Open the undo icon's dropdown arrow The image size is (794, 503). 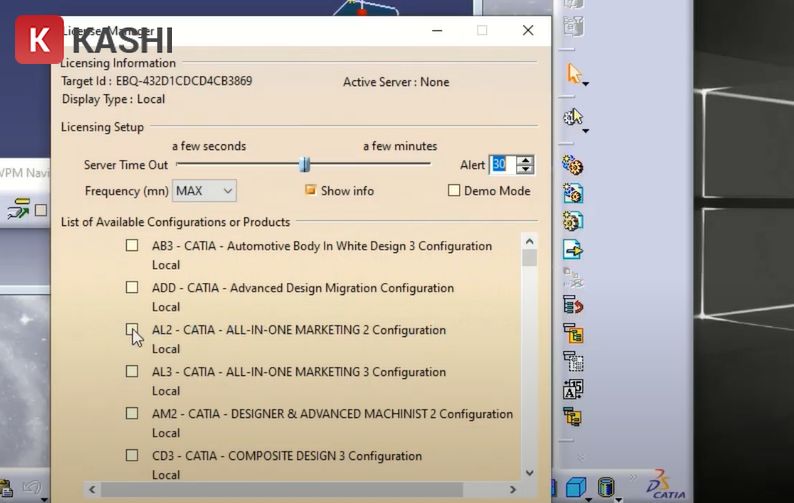click(x=44, y=499)
